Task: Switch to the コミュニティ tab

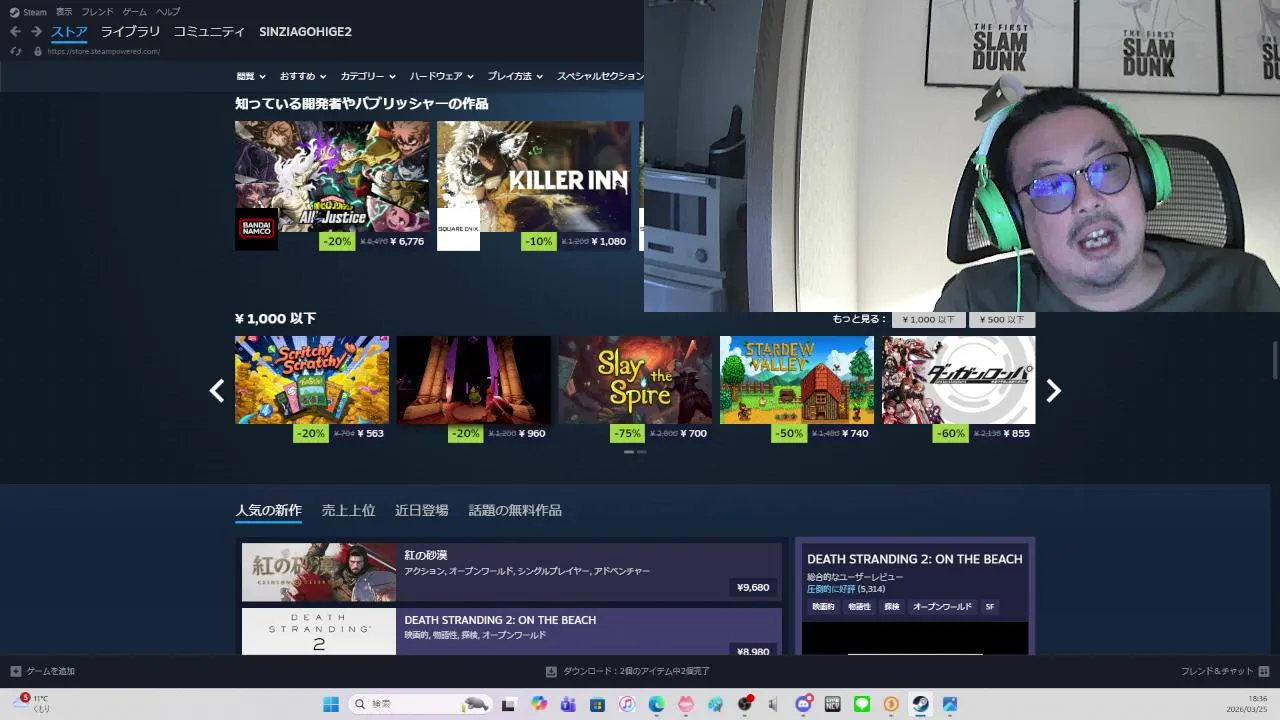Action: 209,32
